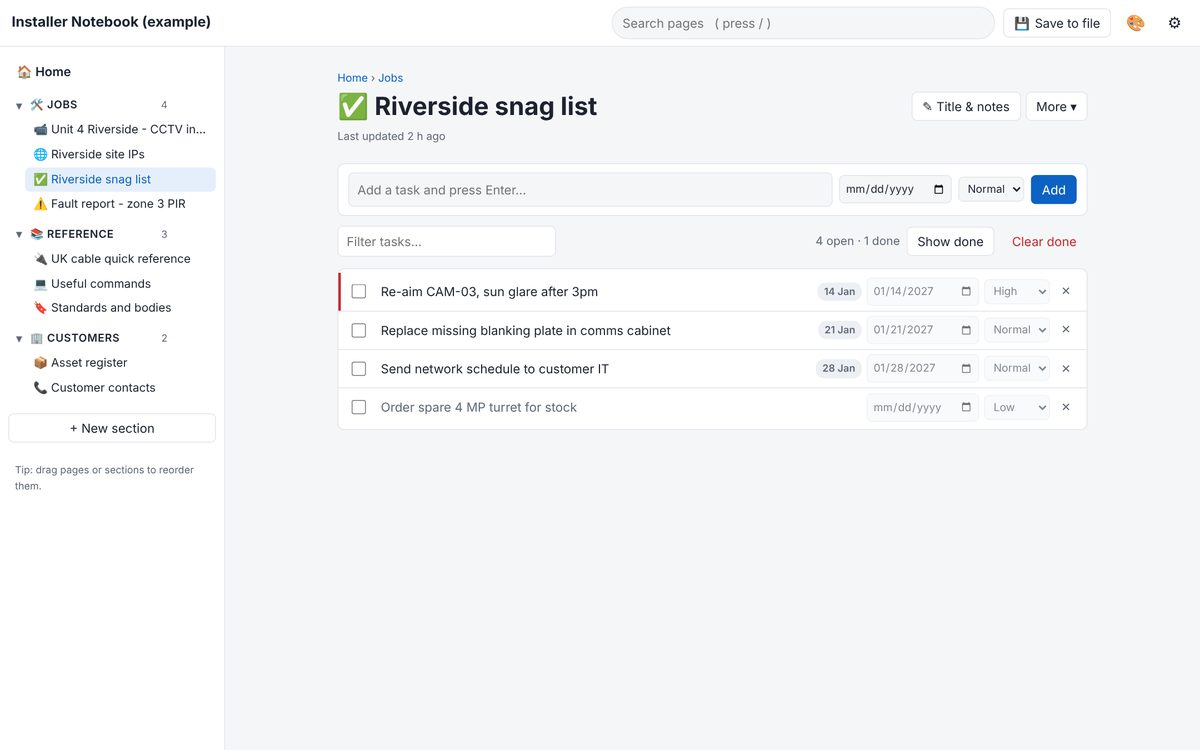
Task: Focus Add a task input field
Action: coord(590,190)
